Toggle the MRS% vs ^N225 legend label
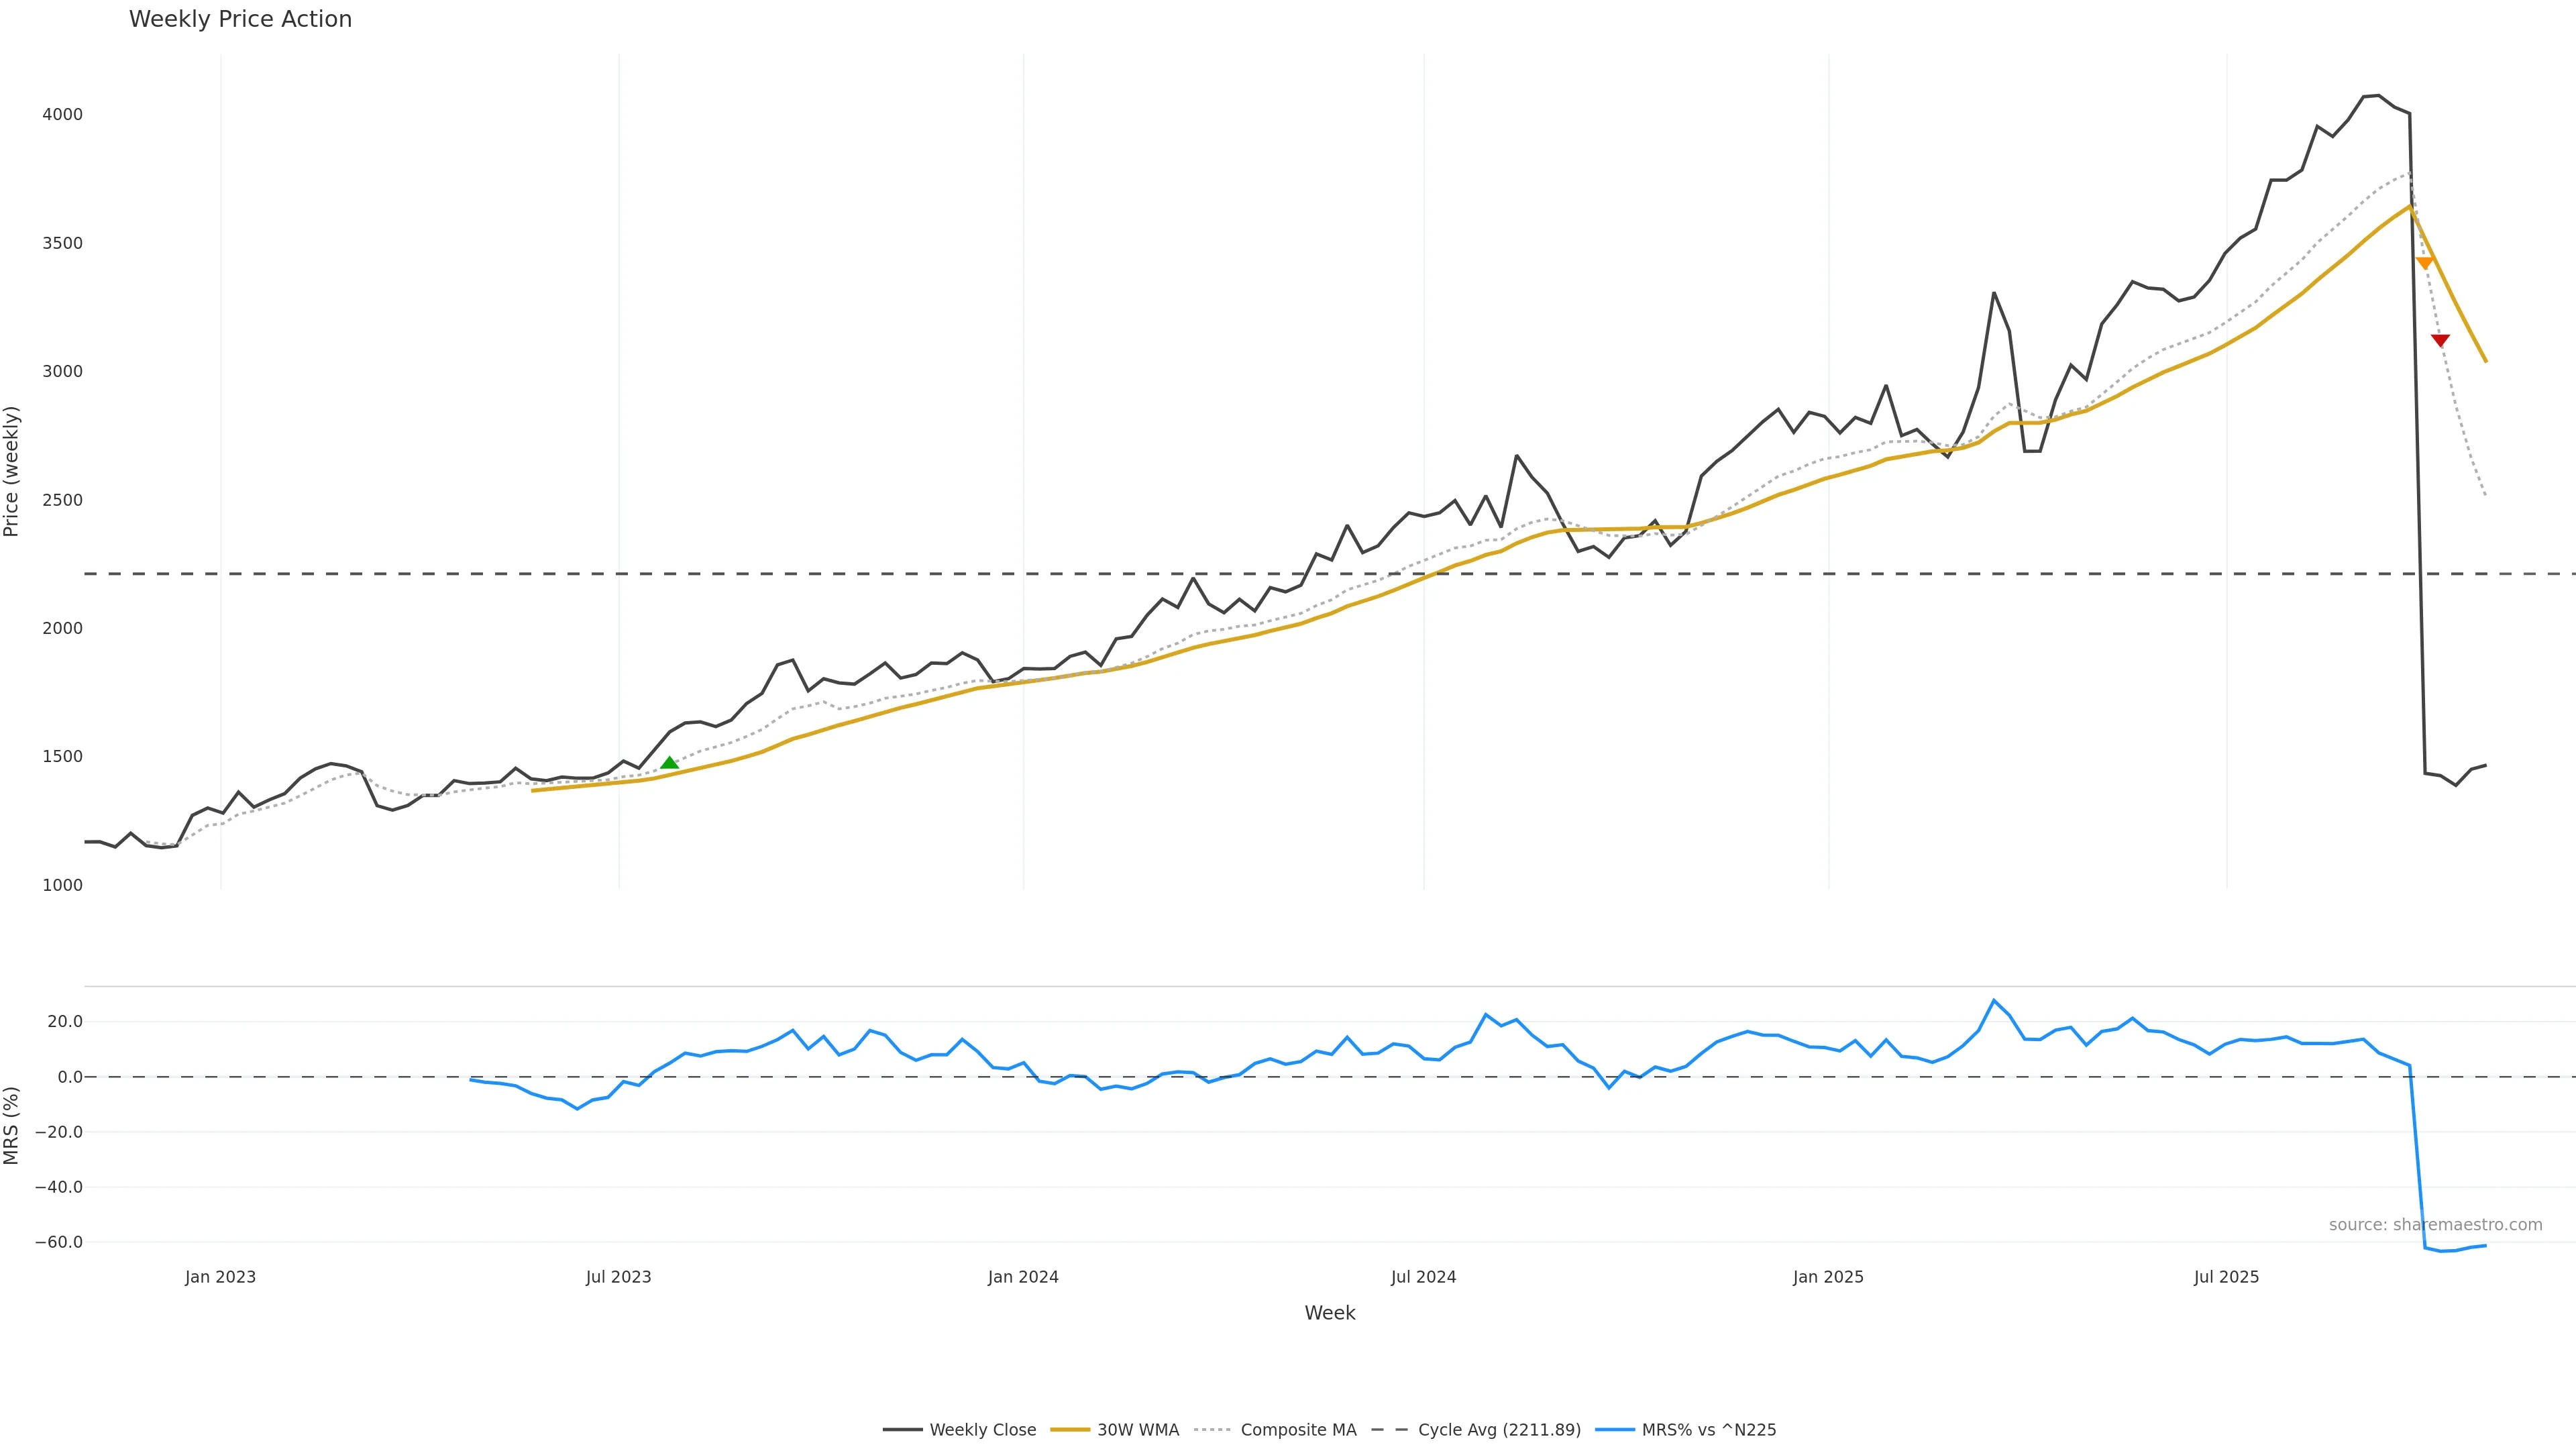2576x1449 pixels. click(1708, 1430)
